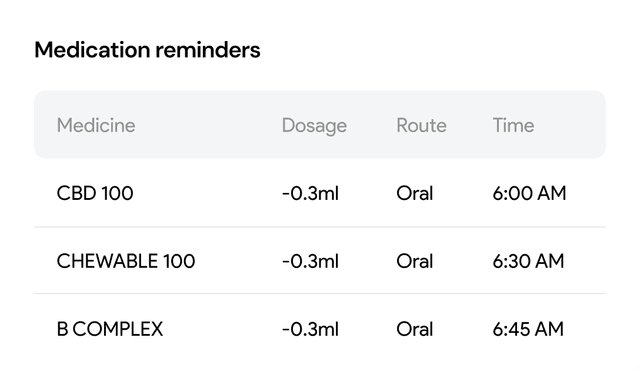
Task: Click Oral route for B COMPLEX
Action: pos(415,329)
